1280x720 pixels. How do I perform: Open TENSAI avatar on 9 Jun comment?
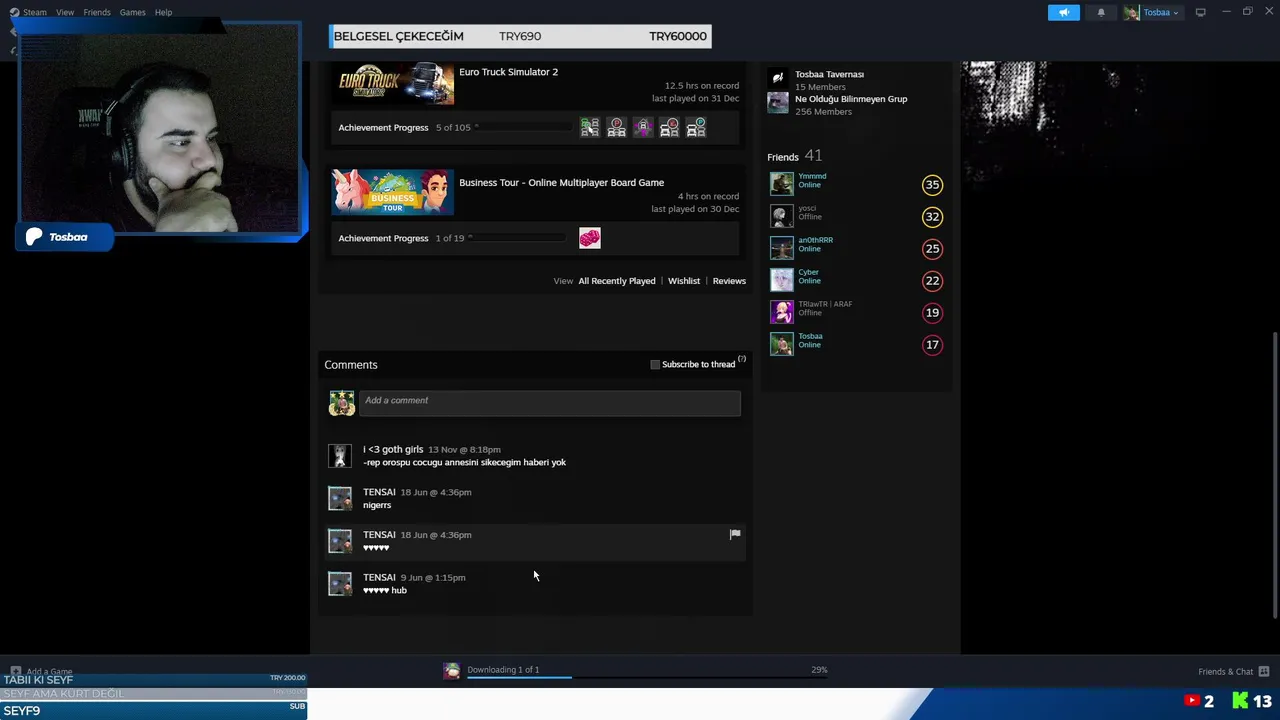click(340, 583)
